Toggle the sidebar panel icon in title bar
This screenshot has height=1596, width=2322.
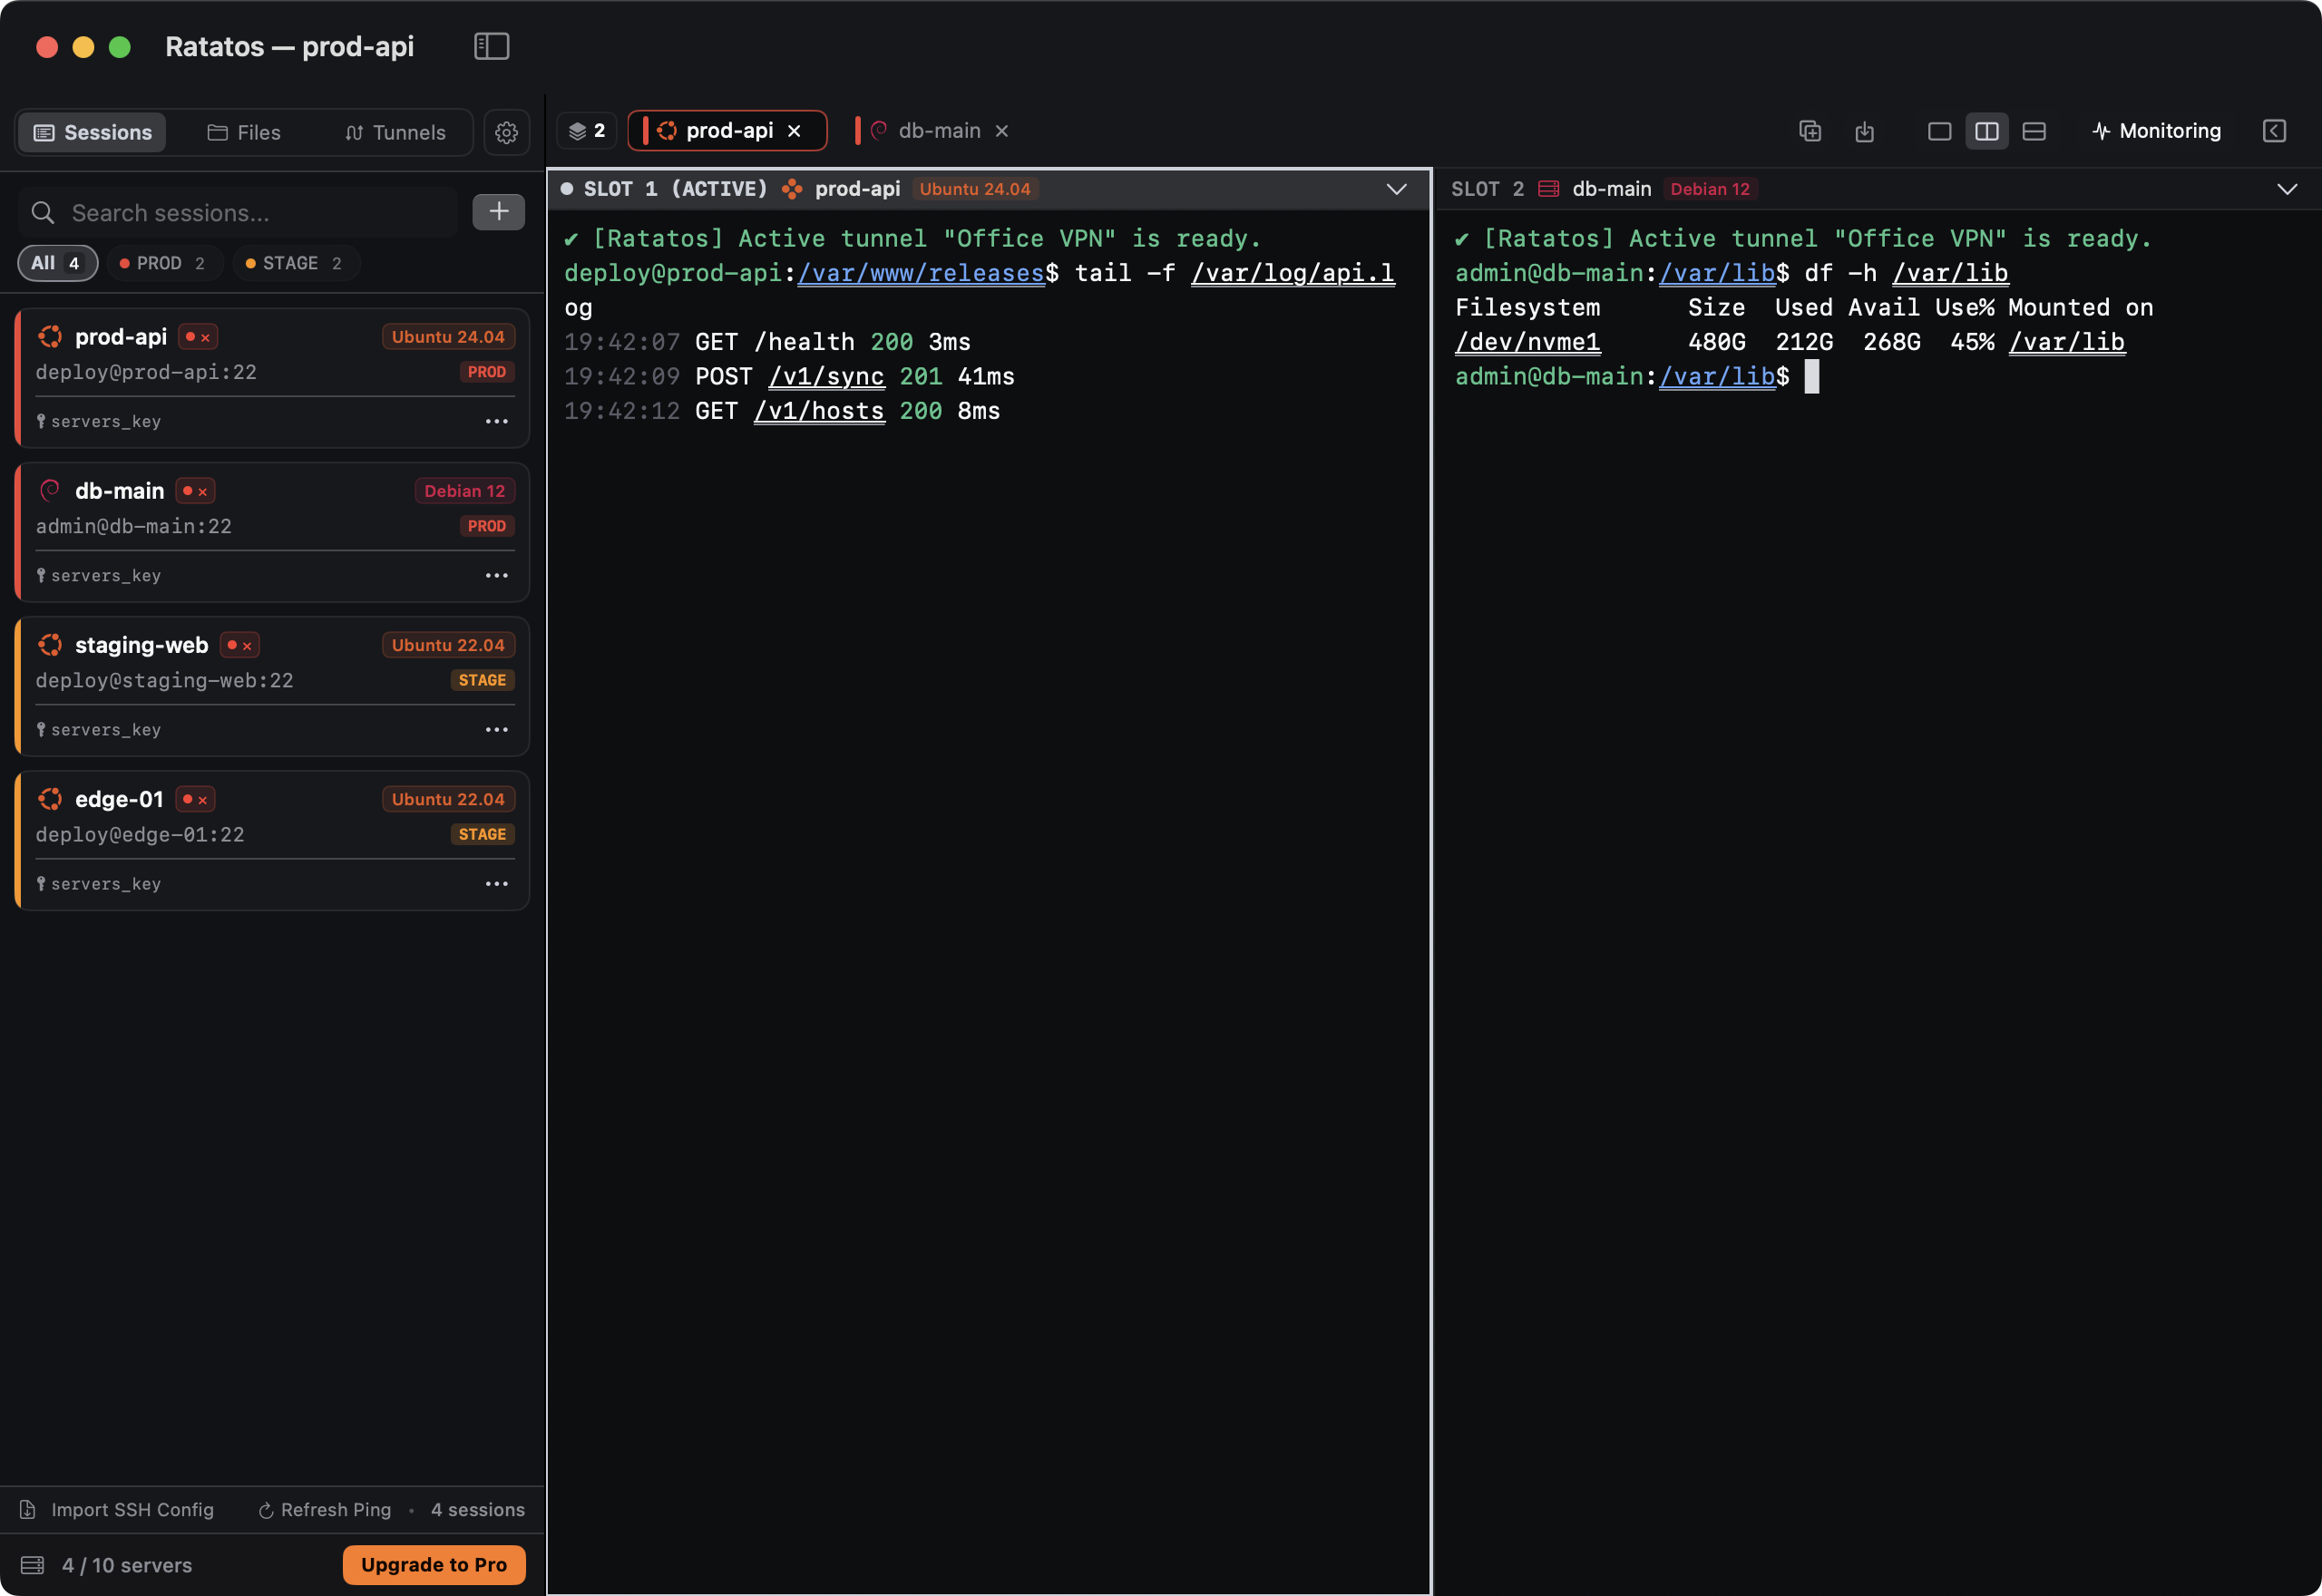point(491,46)
